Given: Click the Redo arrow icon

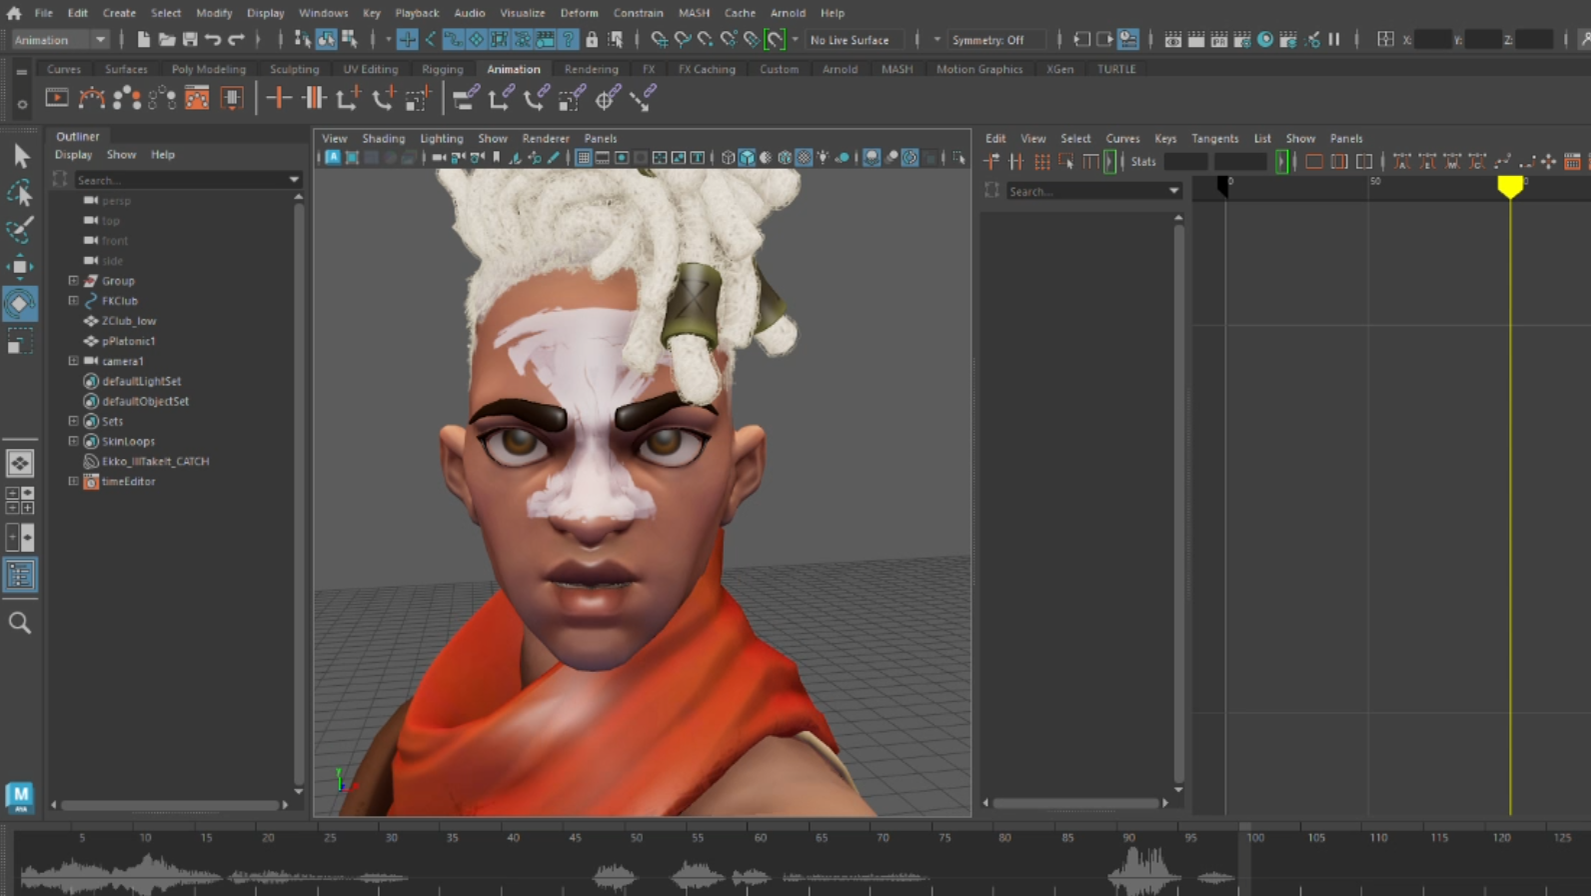Looking at the screenshot, I should [x=236, y=40].
